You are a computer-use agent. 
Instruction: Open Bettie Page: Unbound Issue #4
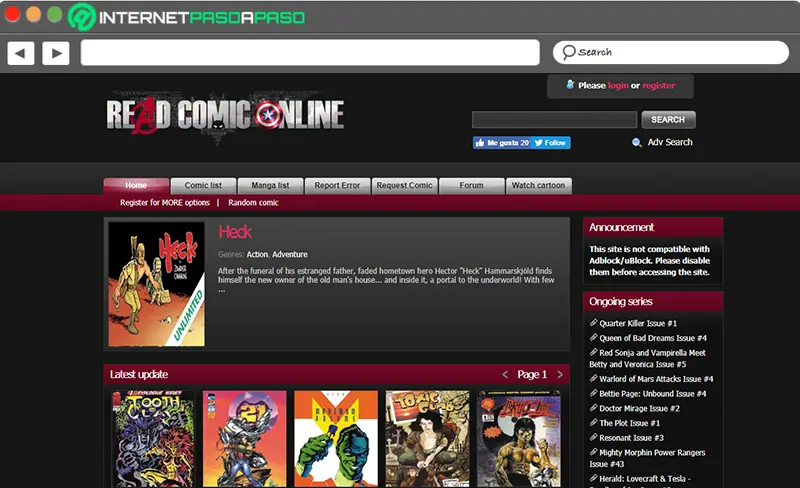tap(653, 394)
